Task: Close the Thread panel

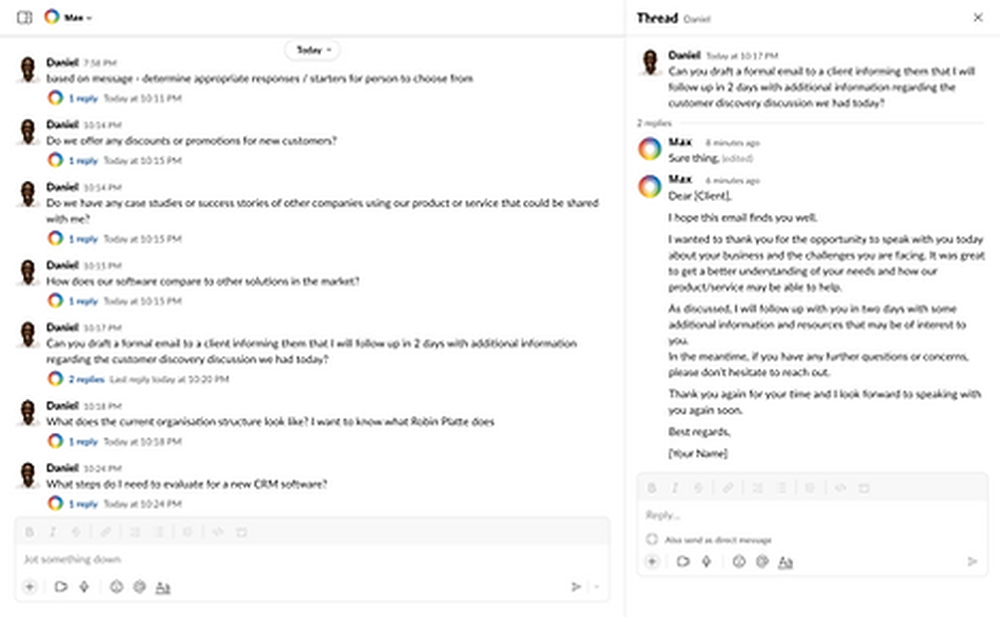Action: pos(977,17)
